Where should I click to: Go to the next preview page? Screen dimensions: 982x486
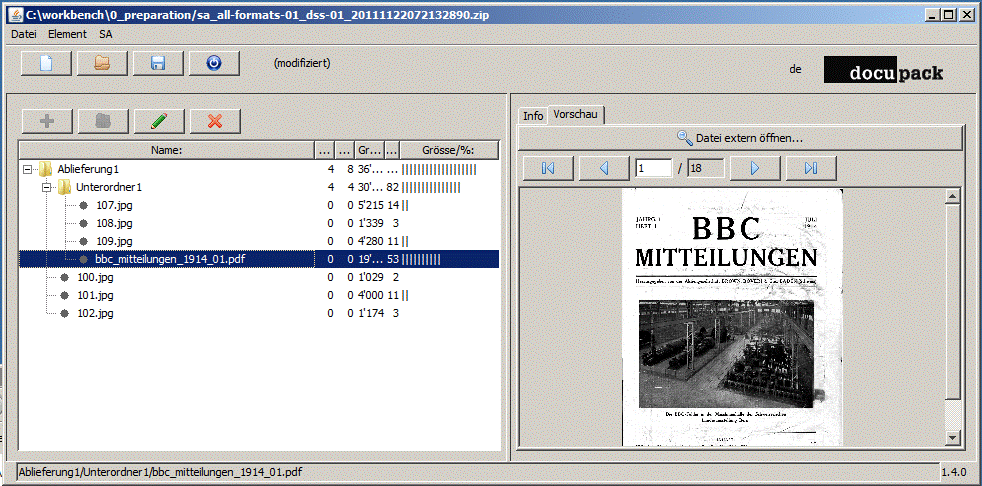coord(755,168)
